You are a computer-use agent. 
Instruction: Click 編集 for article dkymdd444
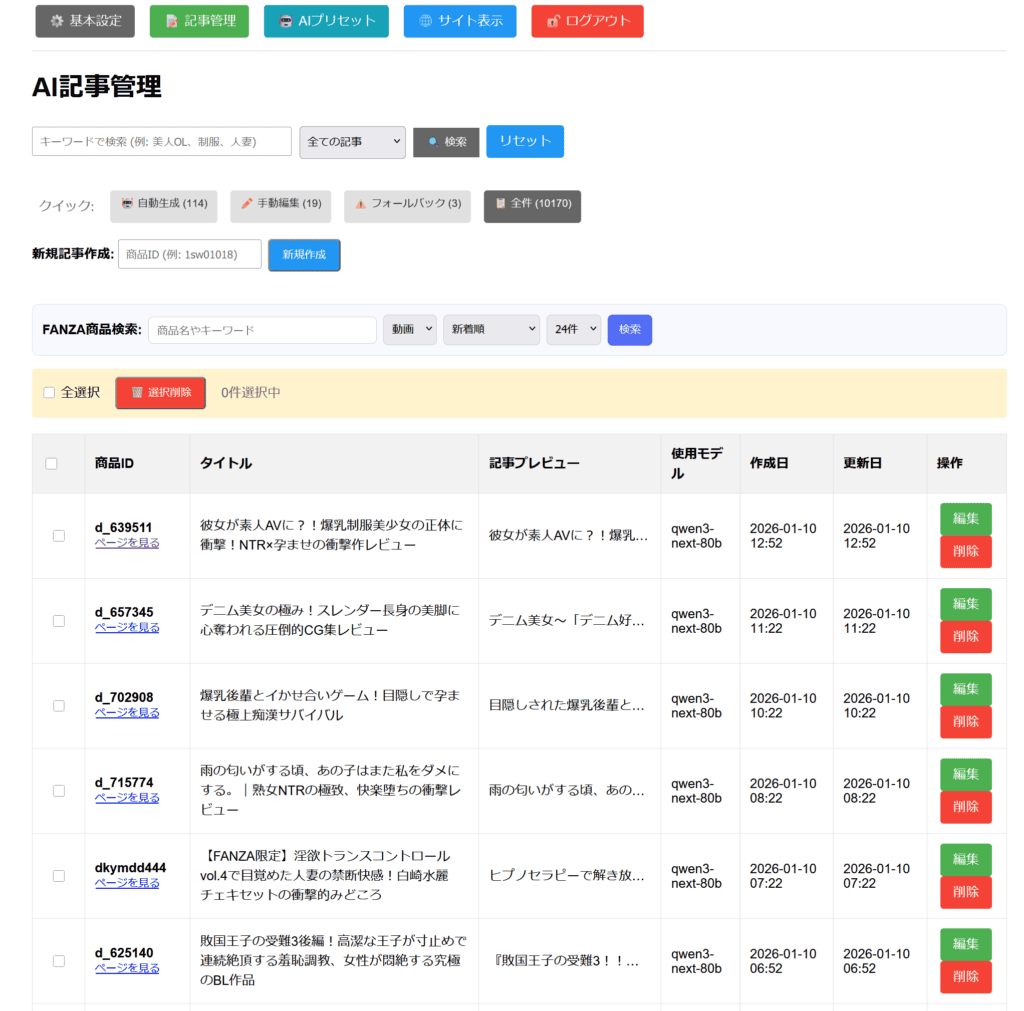(x=965, y=859)
